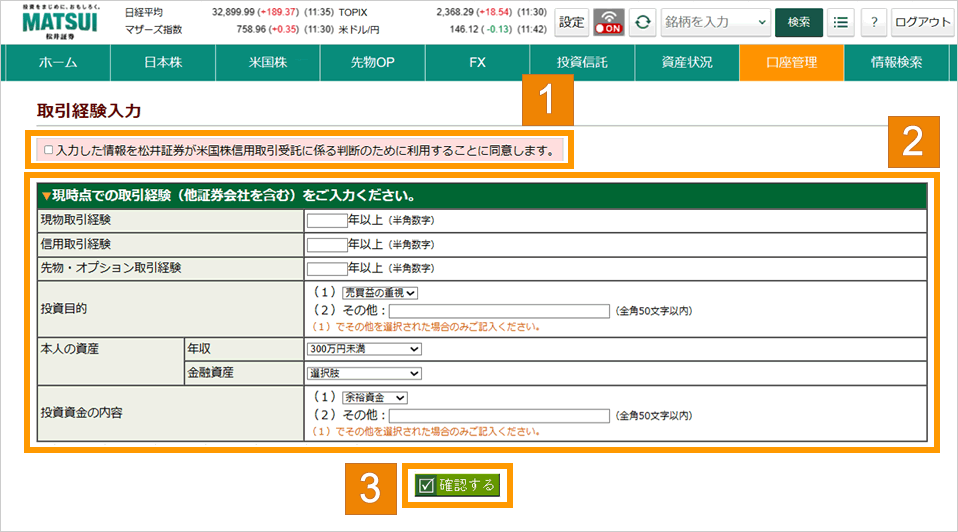Click the 検索 search button
Image resolution: width=958 pixels, height=532 pixels.
[798, 22]
